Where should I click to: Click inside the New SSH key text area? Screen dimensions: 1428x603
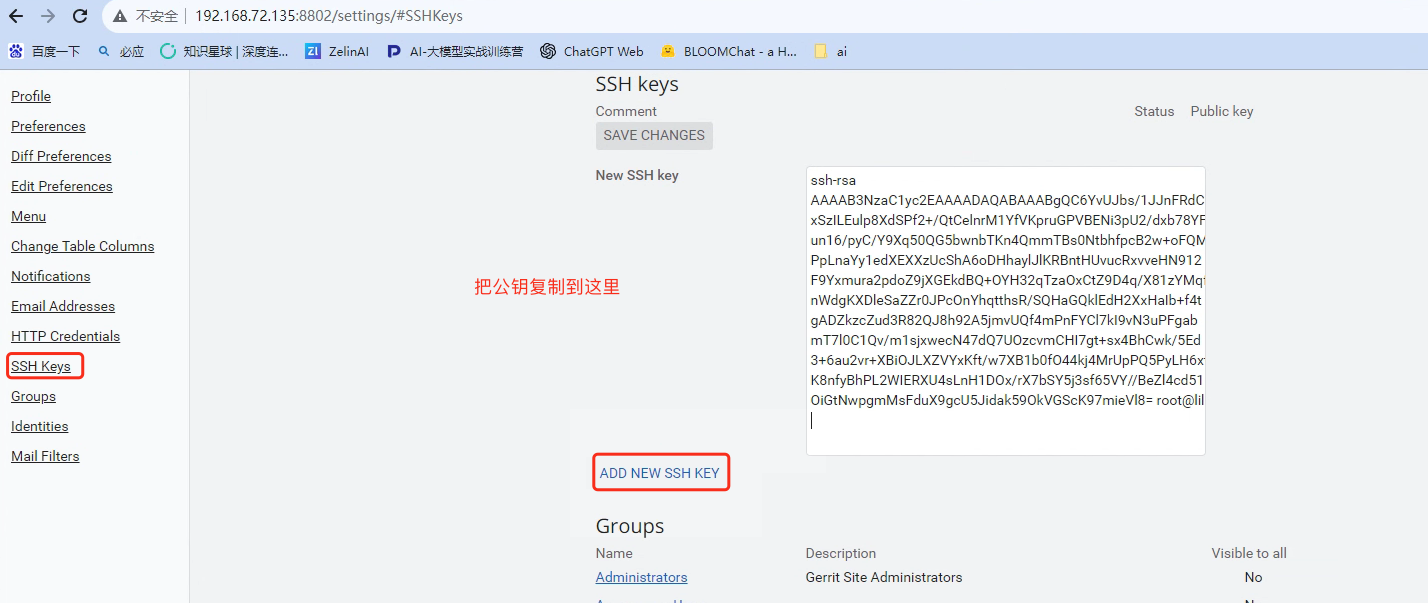pyautogui.click(x=1005, y=310)
